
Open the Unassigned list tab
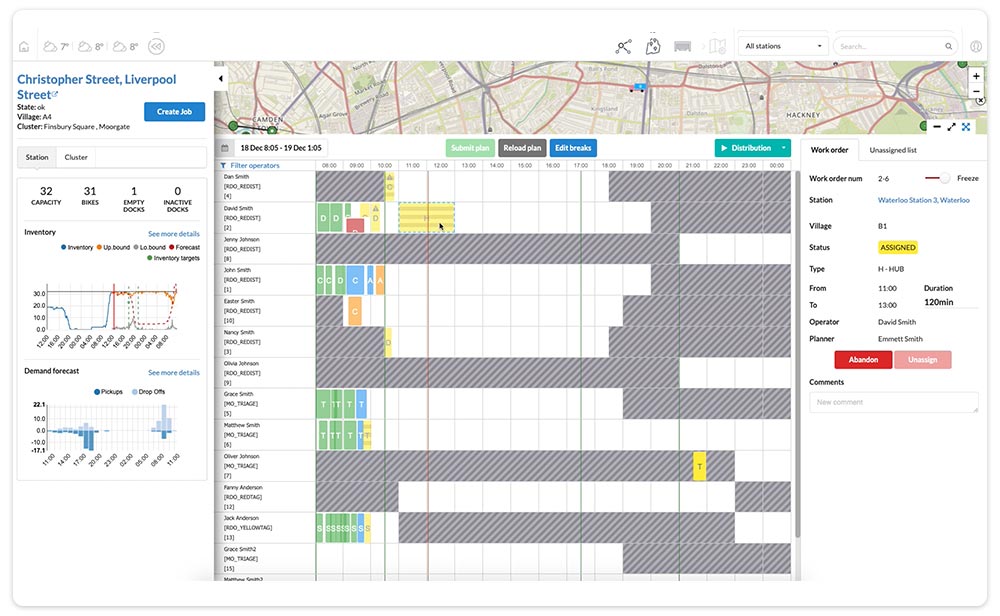tap(893, 150)
